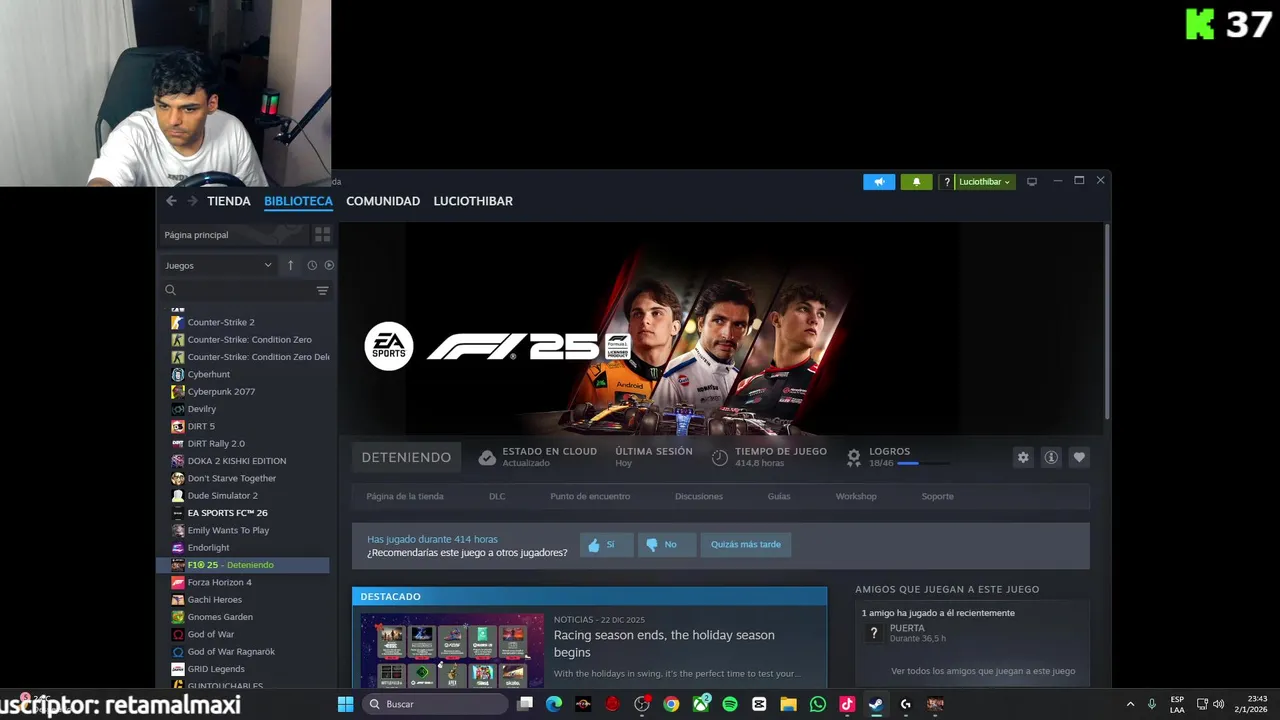This screenshot has width=1280, height=720.
Task: Click the play time clock icon
Action: (x=720, y=457)
